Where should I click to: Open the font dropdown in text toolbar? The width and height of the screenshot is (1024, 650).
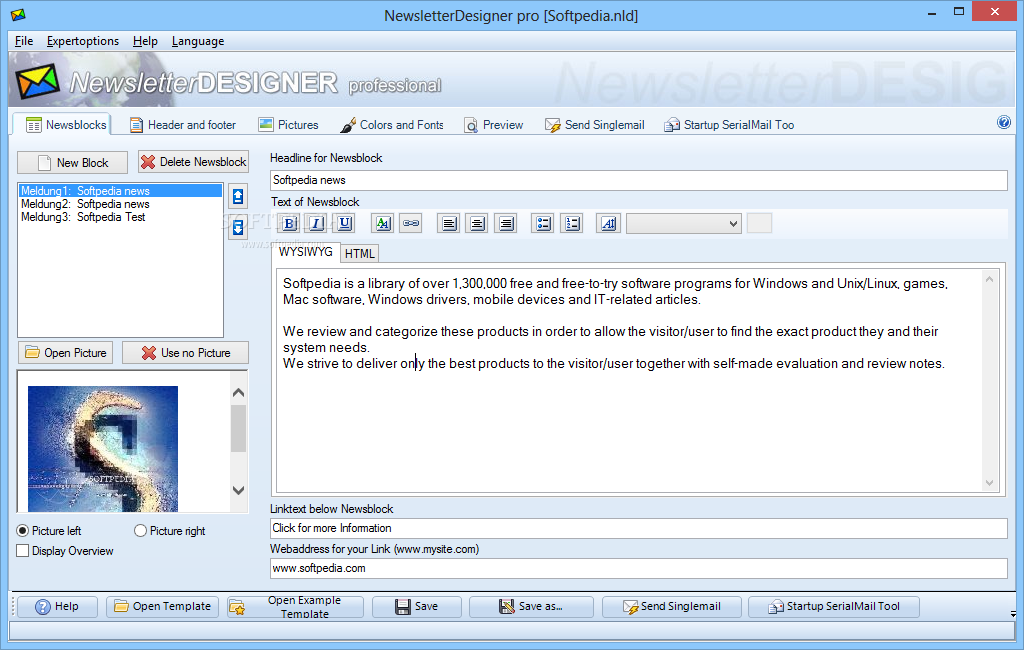(684, 224)
